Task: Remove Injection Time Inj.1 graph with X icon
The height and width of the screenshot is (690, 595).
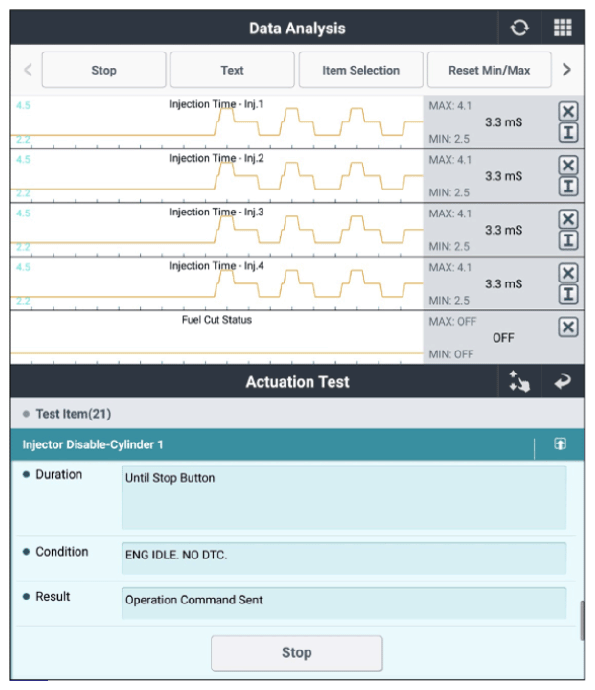Action: (x=568, y=111)
